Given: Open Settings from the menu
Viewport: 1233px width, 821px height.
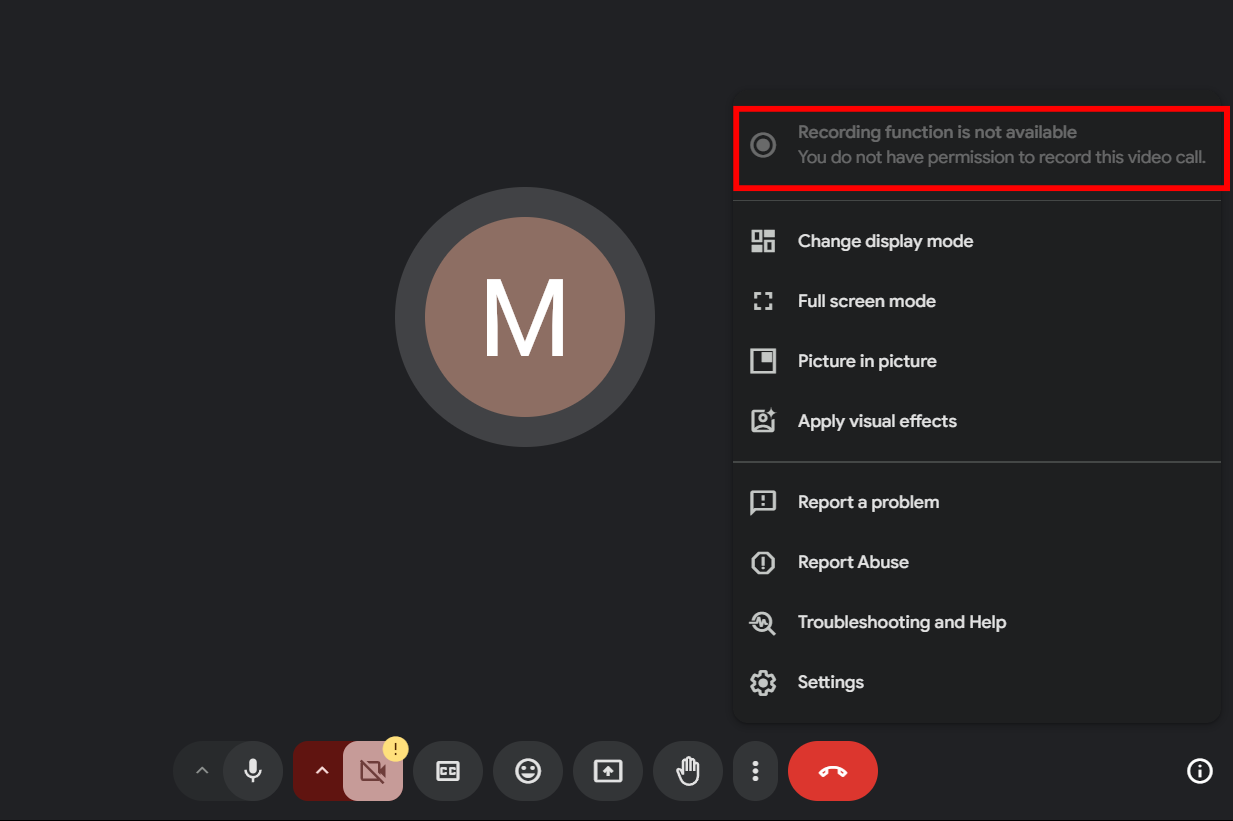Looking at the screenshot, I should coord(977,682).
